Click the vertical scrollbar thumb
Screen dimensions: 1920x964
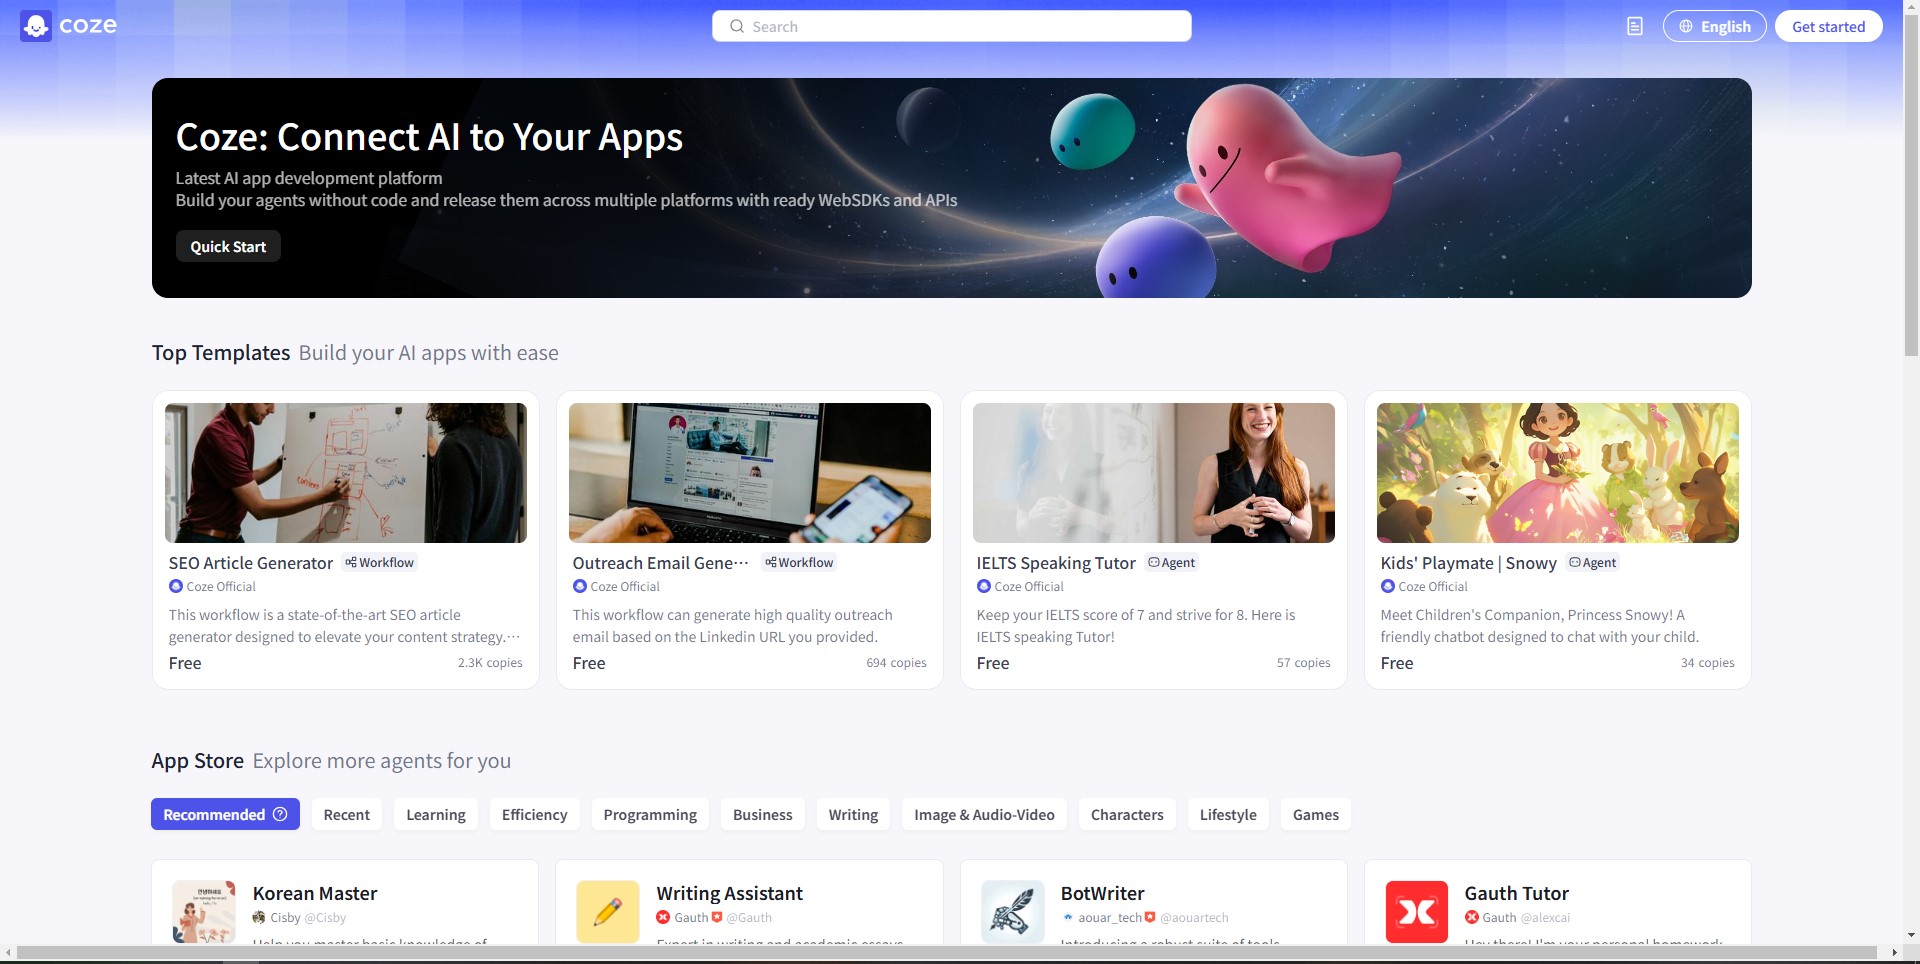coord(1911,183)
